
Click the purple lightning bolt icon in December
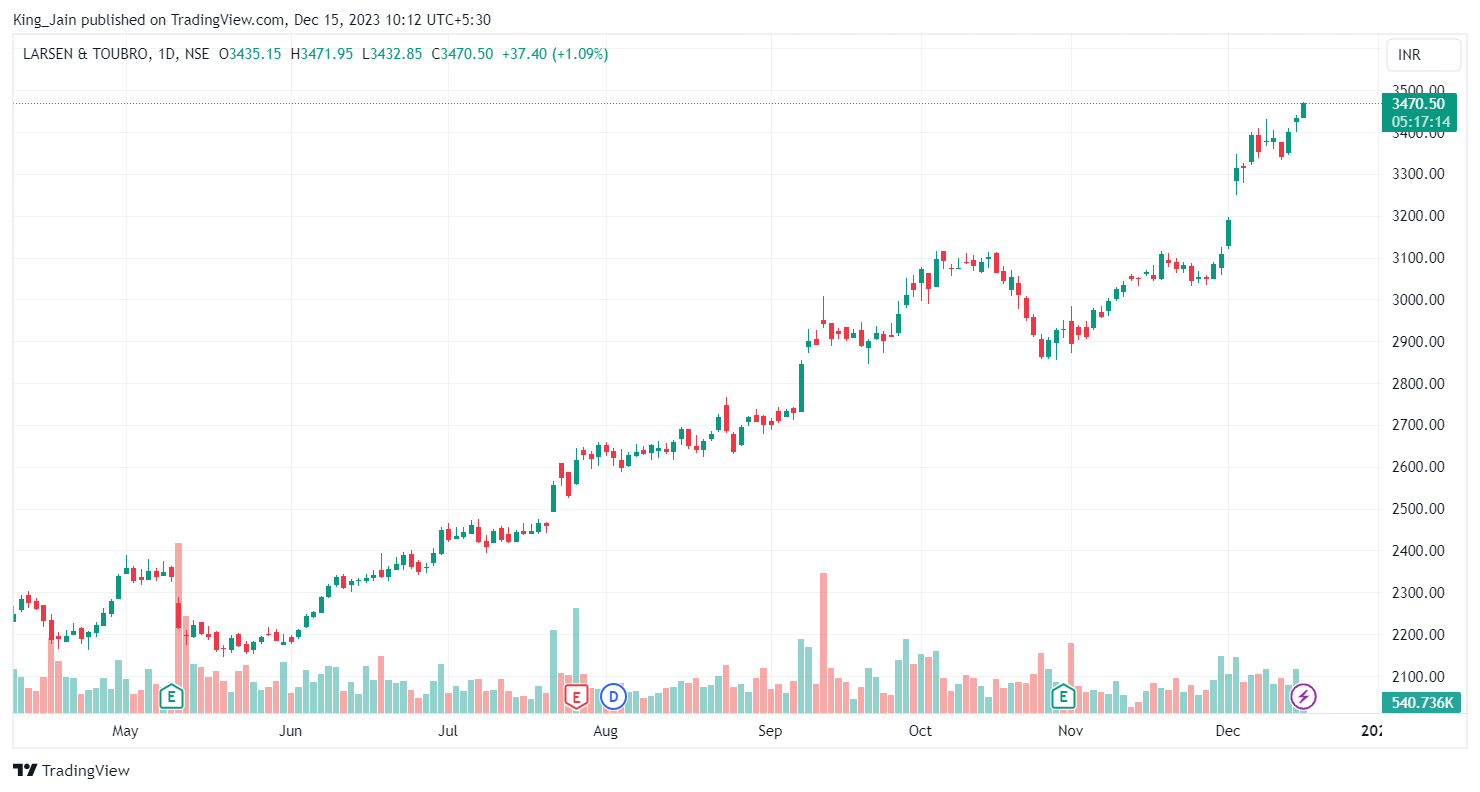click(x=1304, y=696)
